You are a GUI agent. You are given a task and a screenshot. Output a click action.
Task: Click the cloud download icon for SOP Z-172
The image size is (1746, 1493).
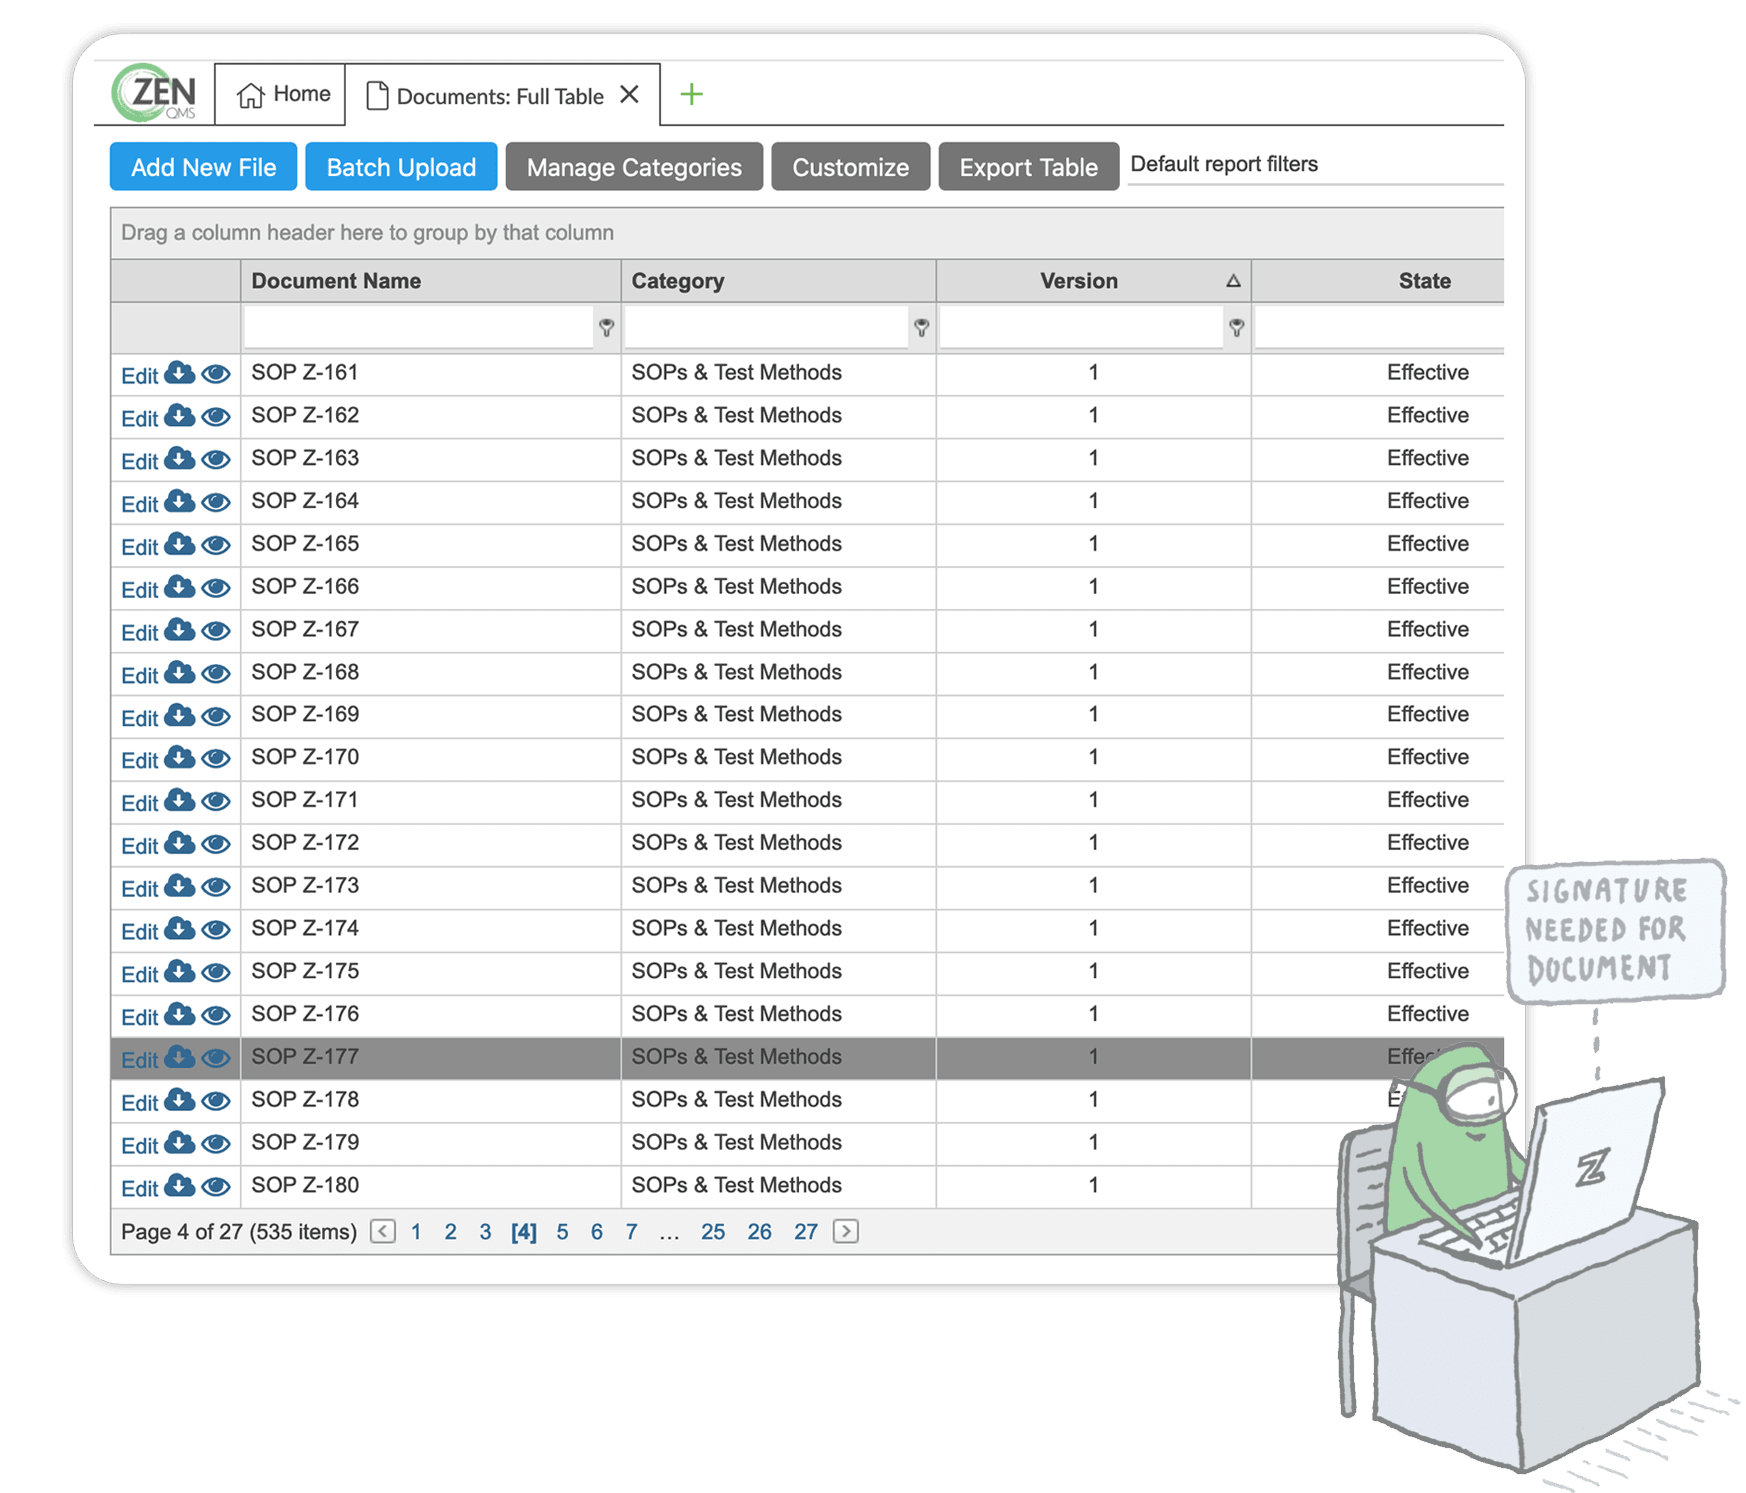tap(180, 843)
